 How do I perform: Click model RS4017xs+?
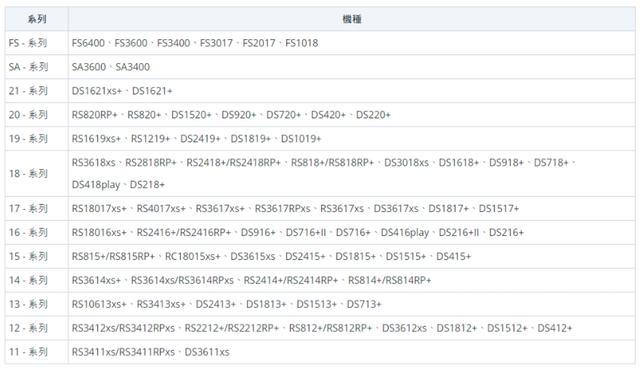[x=161, y=209]
